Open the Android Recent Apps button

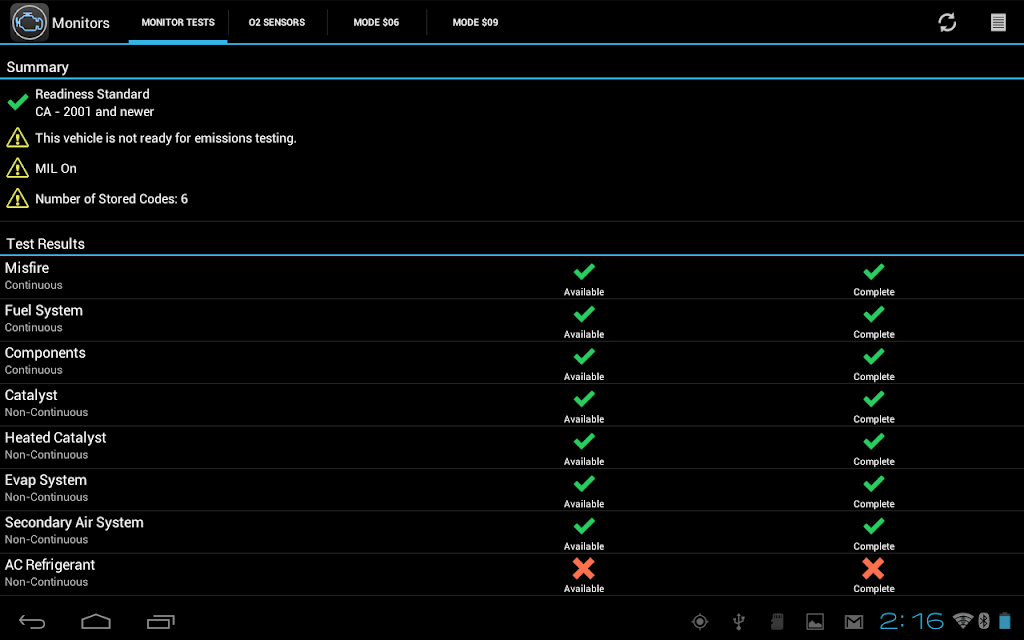point(161,621)
